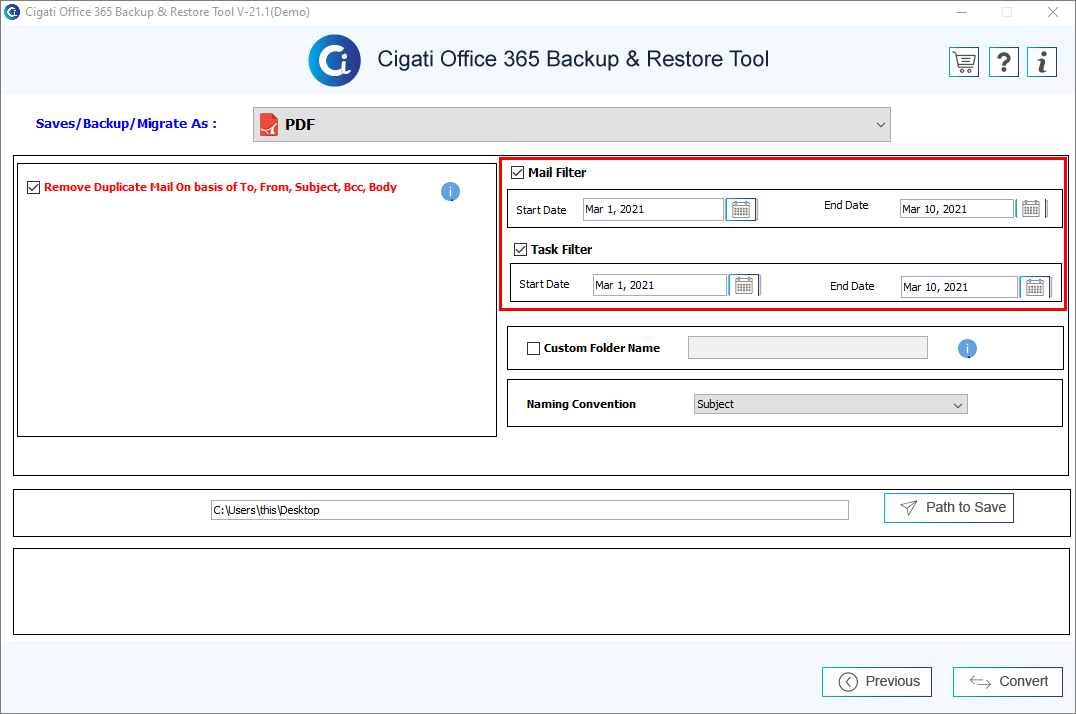The image size is (1076, 714).
Task: Enable the Custom Folder Name checkbox
Action: (533, 349)
